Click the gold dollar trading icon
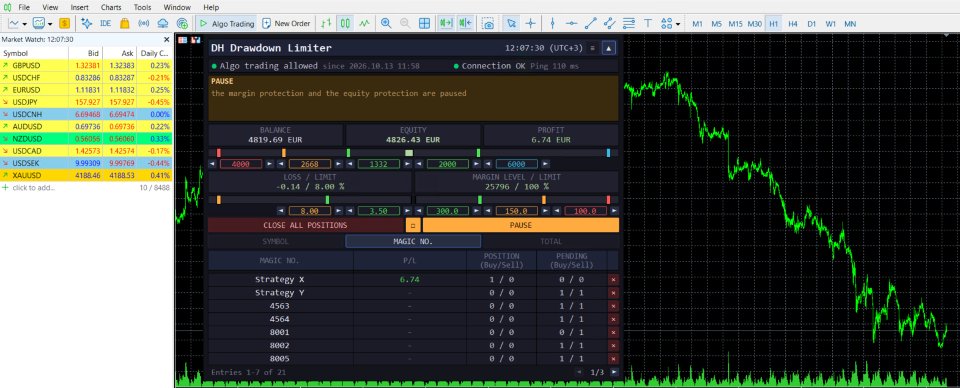960x388 pixels. pyautogui.click(x=64, y=23)
